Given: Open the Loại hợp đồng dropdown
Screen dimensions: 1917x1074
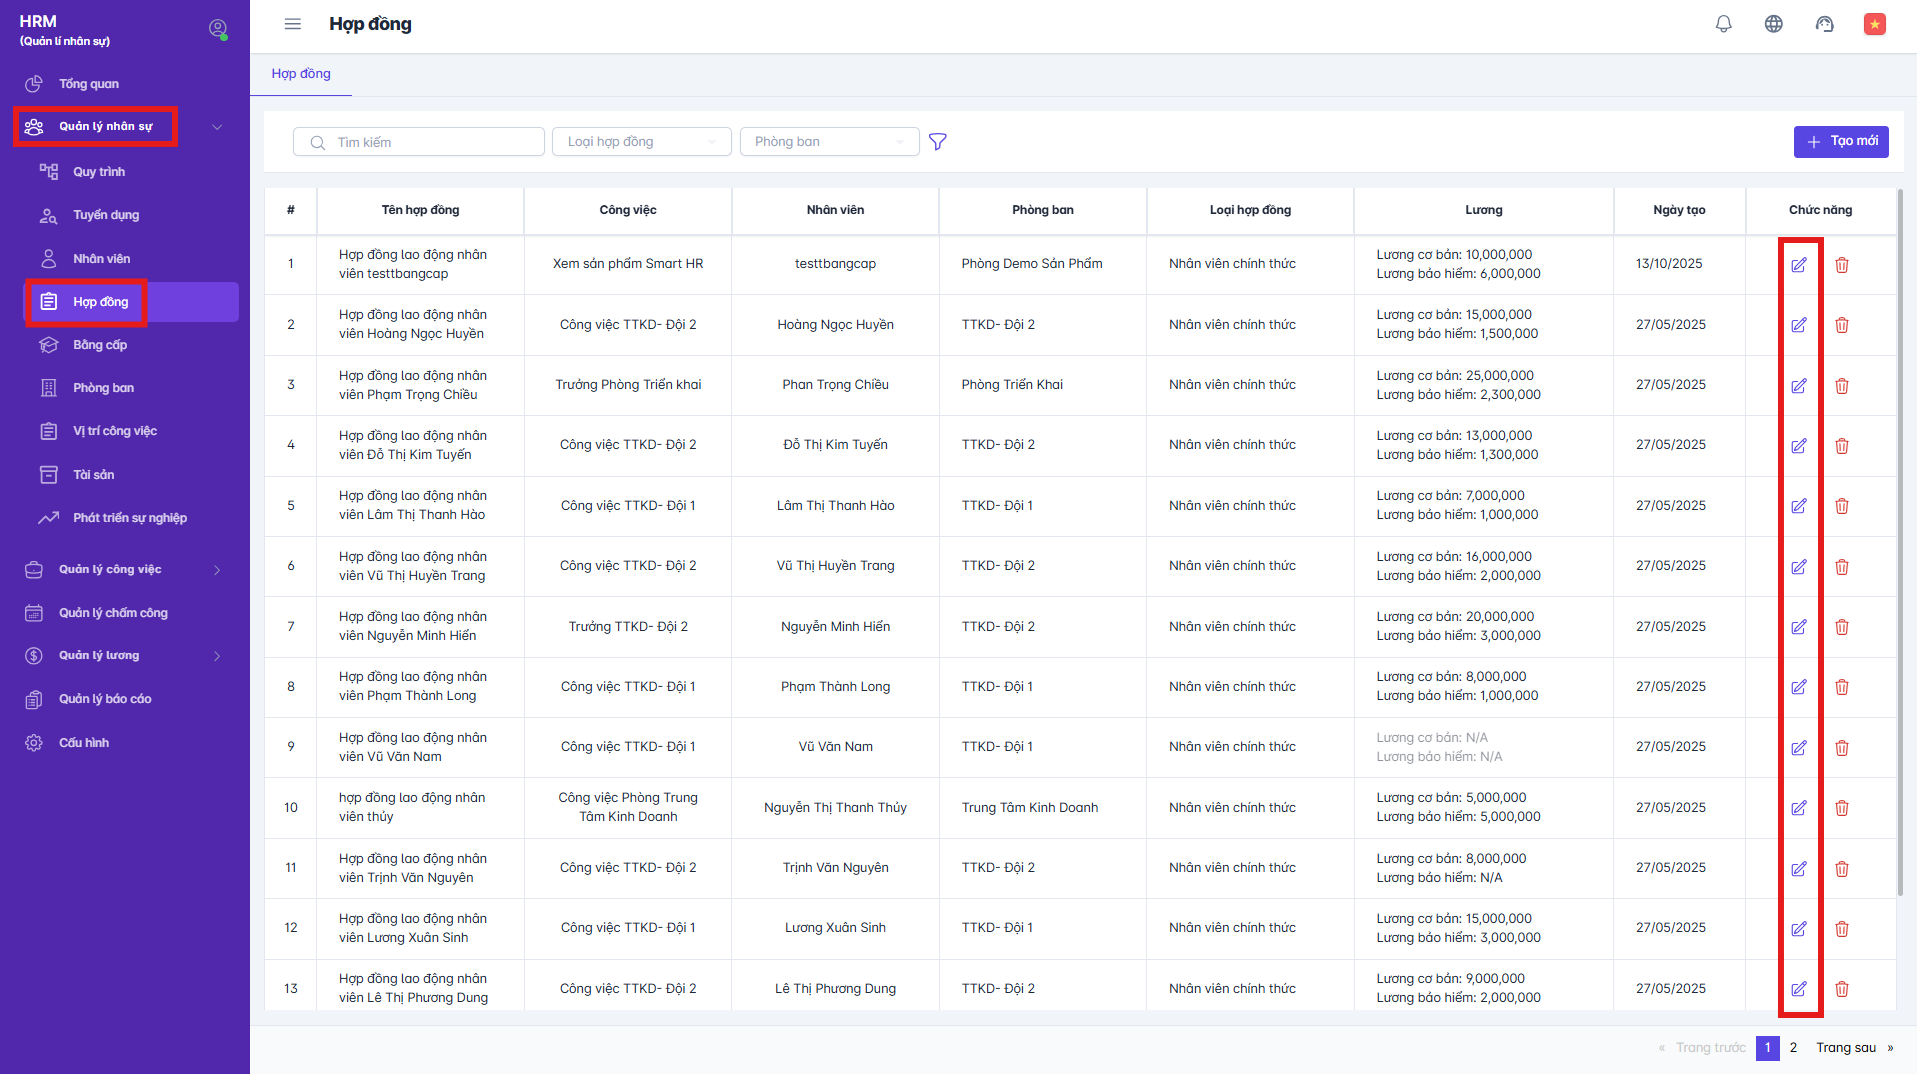Looking at the screenshot, I should (641, 142).
